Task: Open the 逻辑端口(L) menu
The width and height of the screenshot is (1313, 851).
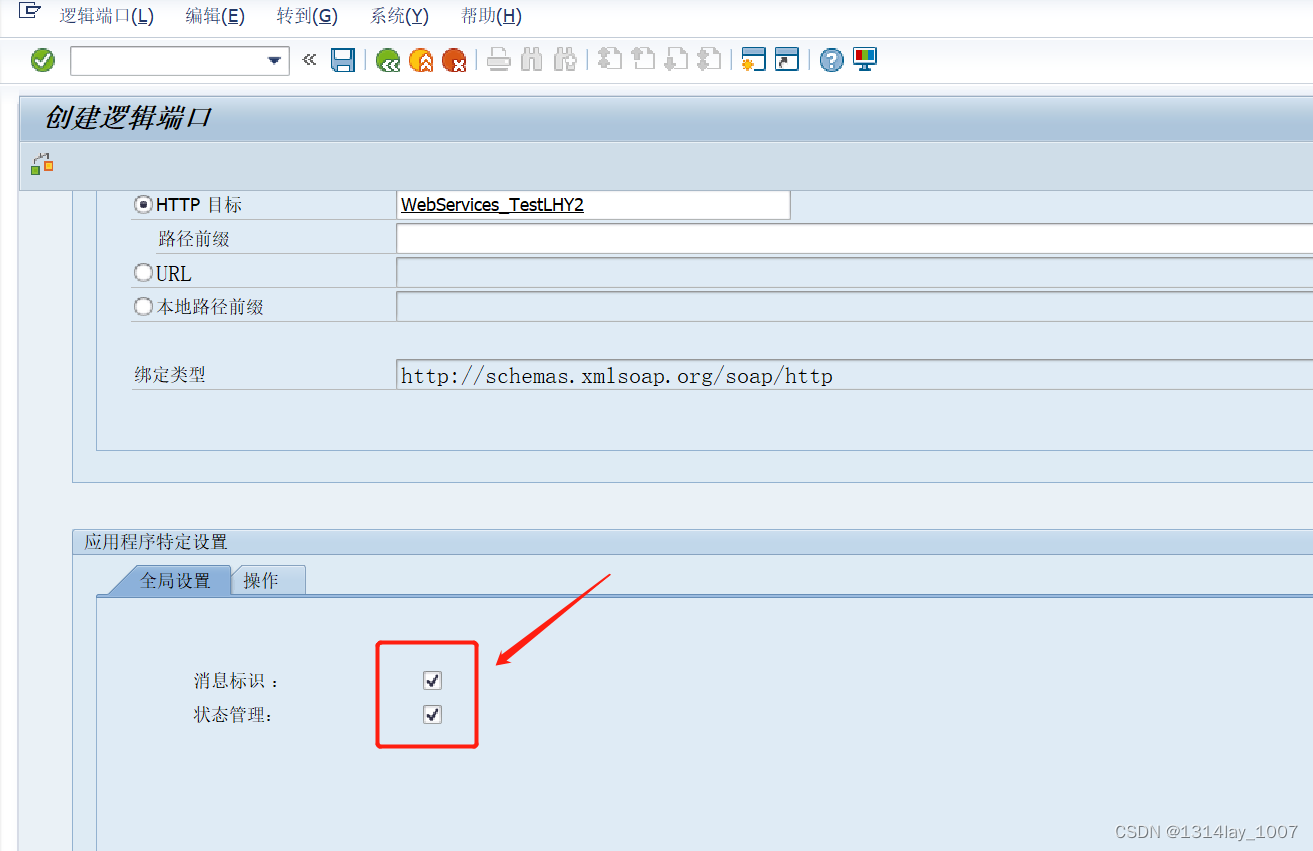Action: (107, 16)
